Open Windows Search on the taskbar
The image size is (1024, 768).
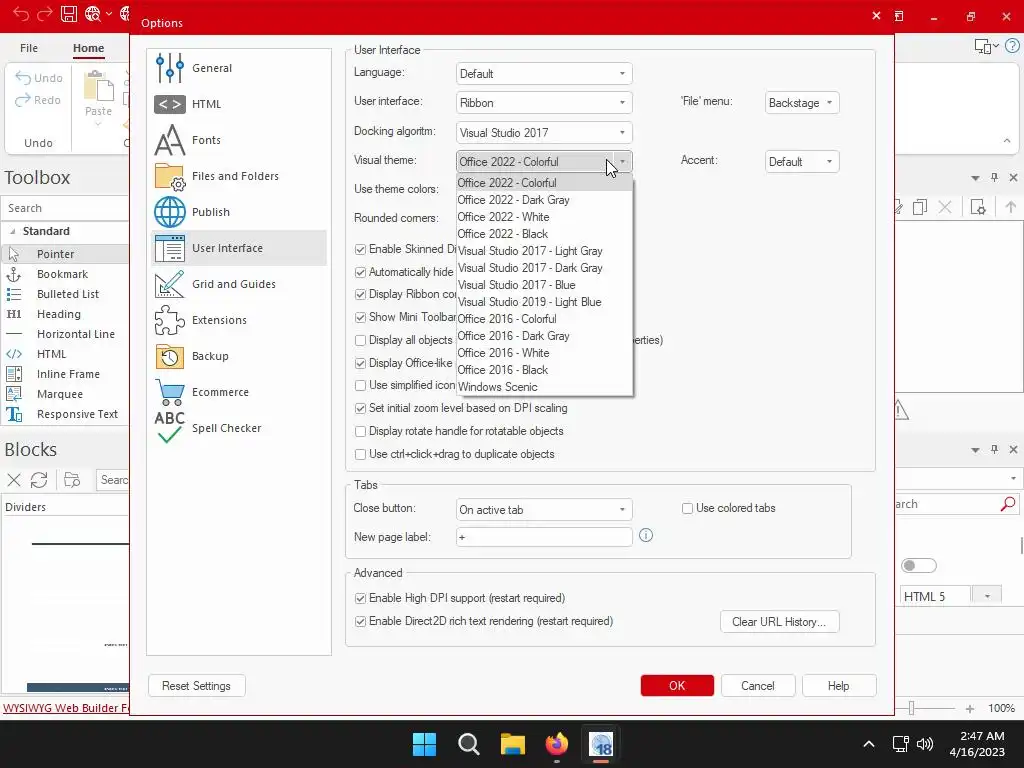point(469,744)
